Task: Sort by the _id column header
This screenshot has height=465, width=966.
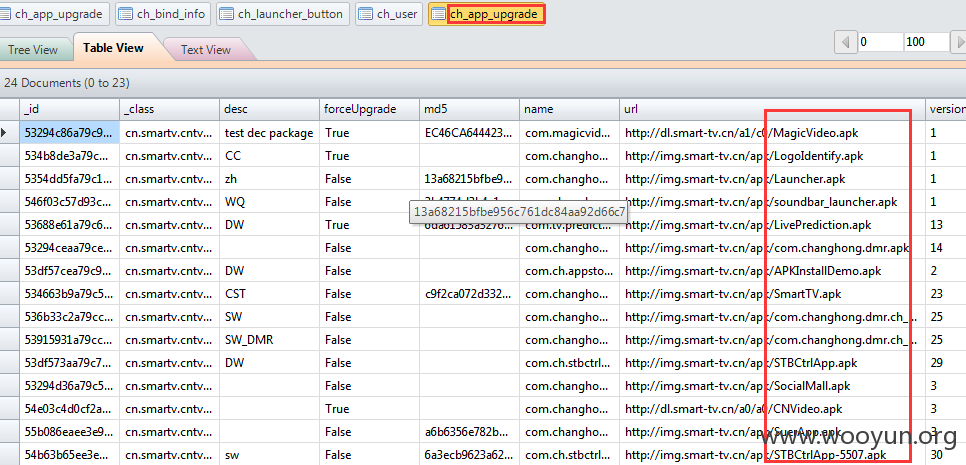Action: point(70,109)
